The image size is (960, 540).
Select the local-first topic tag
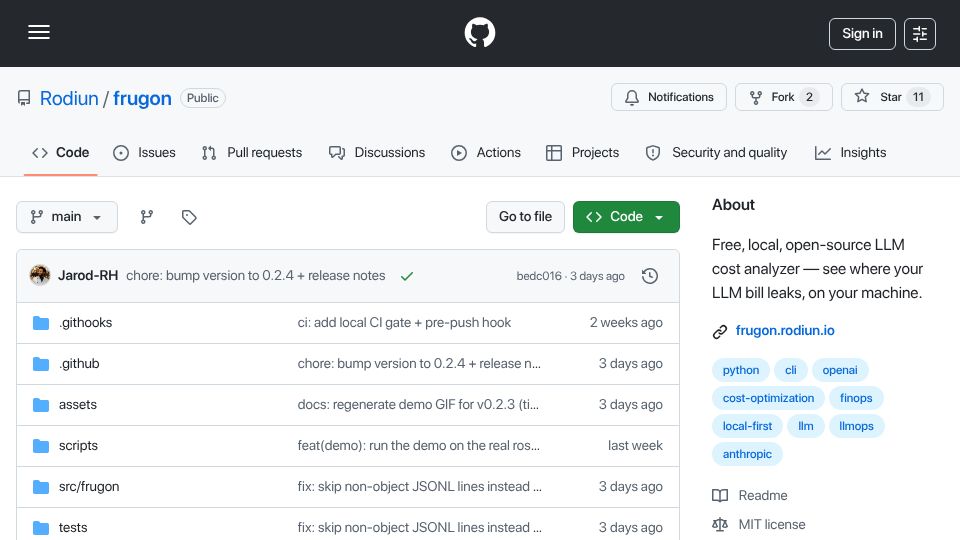(x=747, y=426)
